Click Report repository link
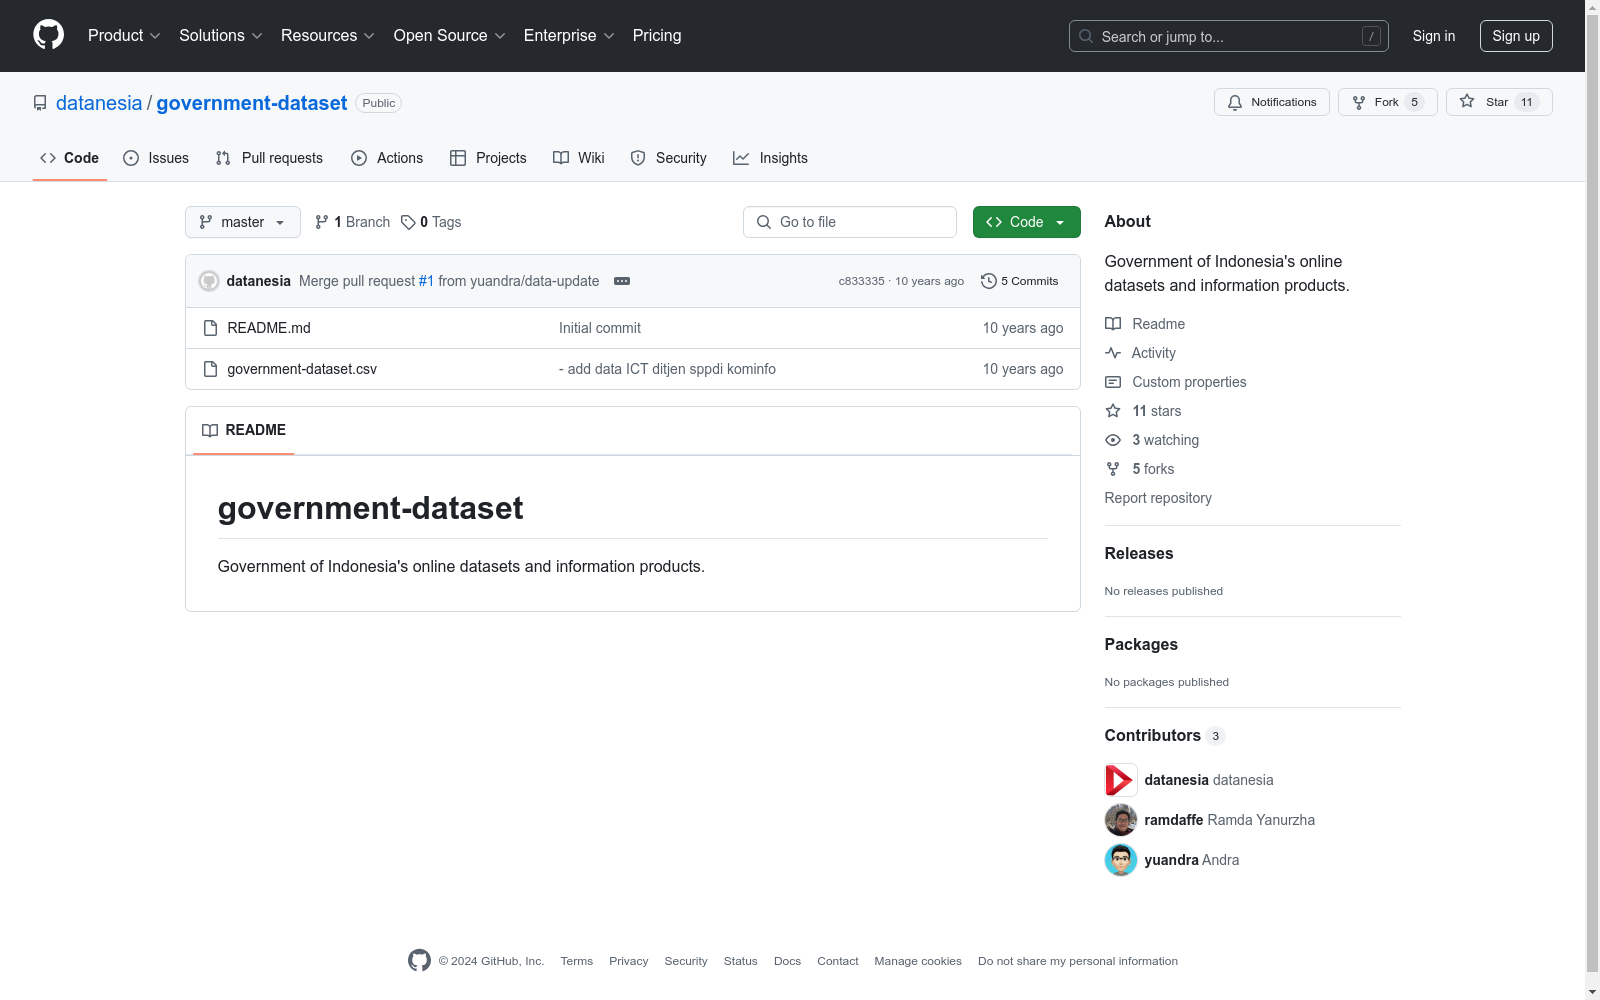Image resolution: width=1600 pixels, height=1000 pixels. pyautogui.click(x=1158, y=498)
